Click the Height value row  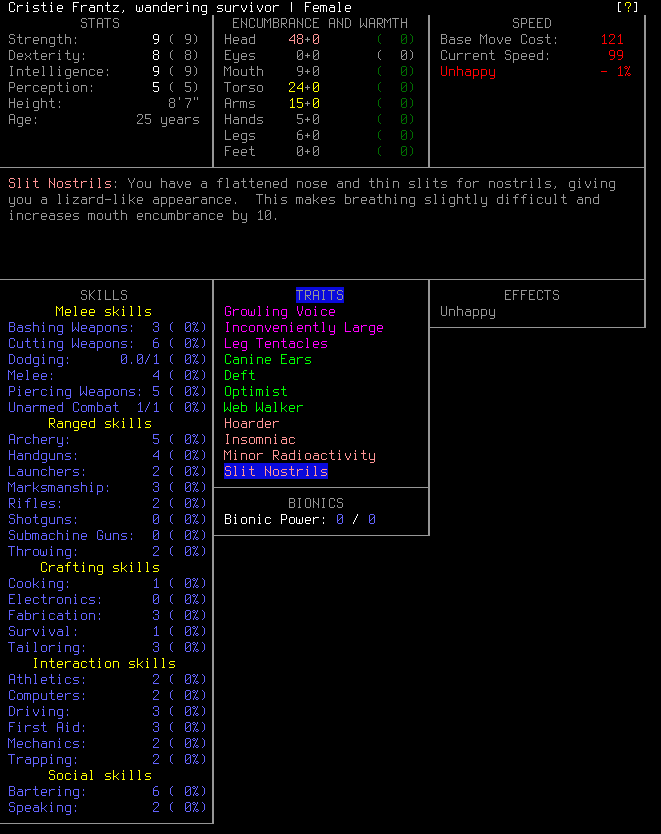103,103
